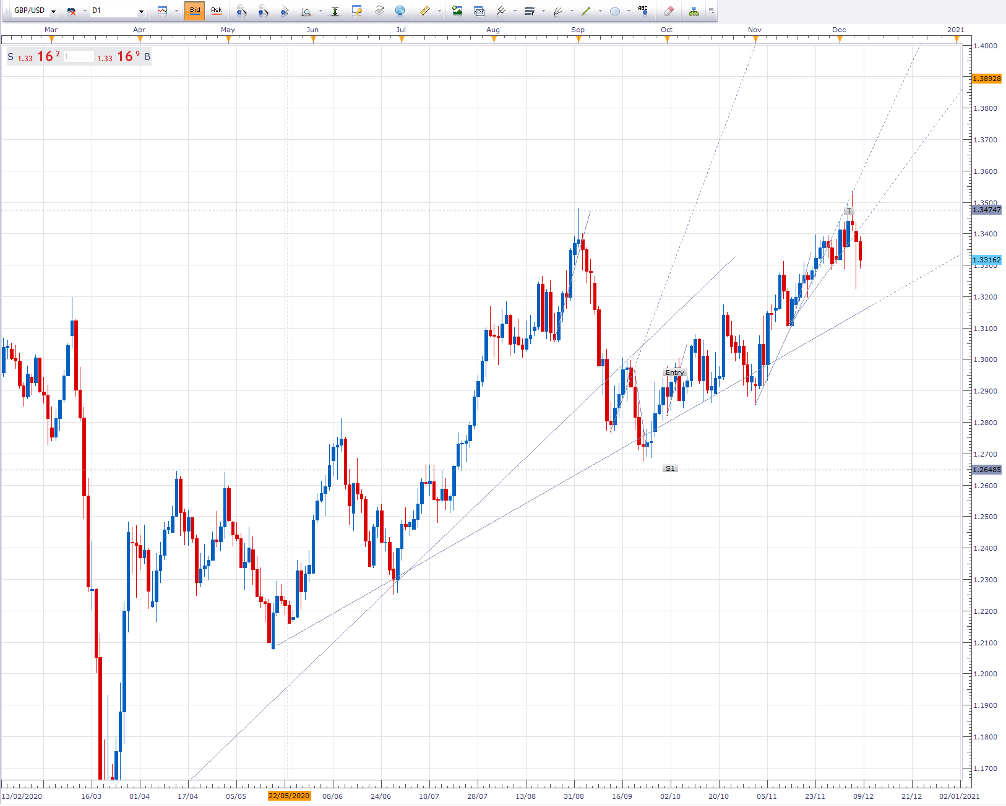
Task: Click the zoom-area magnifier icon
Action: (x=307, y=11)
